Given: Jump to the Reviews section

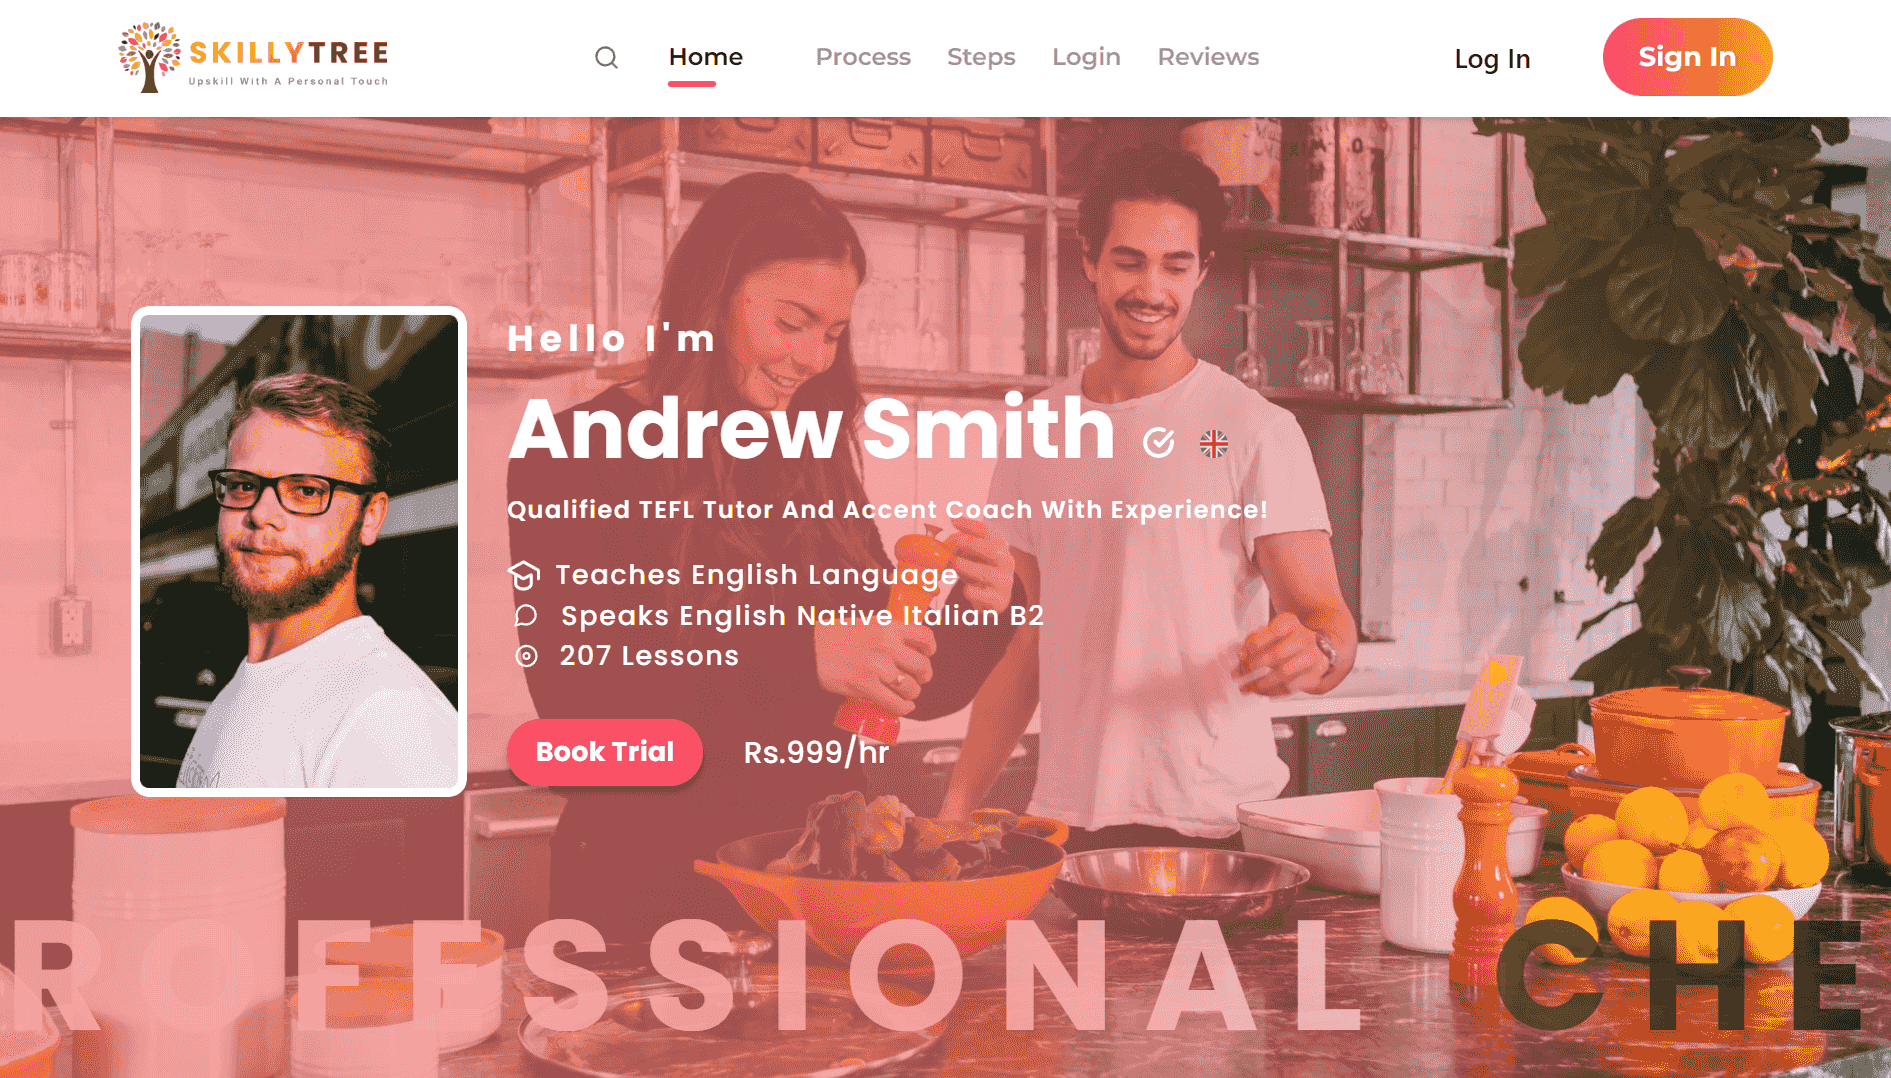Looking at the screenshot, I should (1208, 57).
